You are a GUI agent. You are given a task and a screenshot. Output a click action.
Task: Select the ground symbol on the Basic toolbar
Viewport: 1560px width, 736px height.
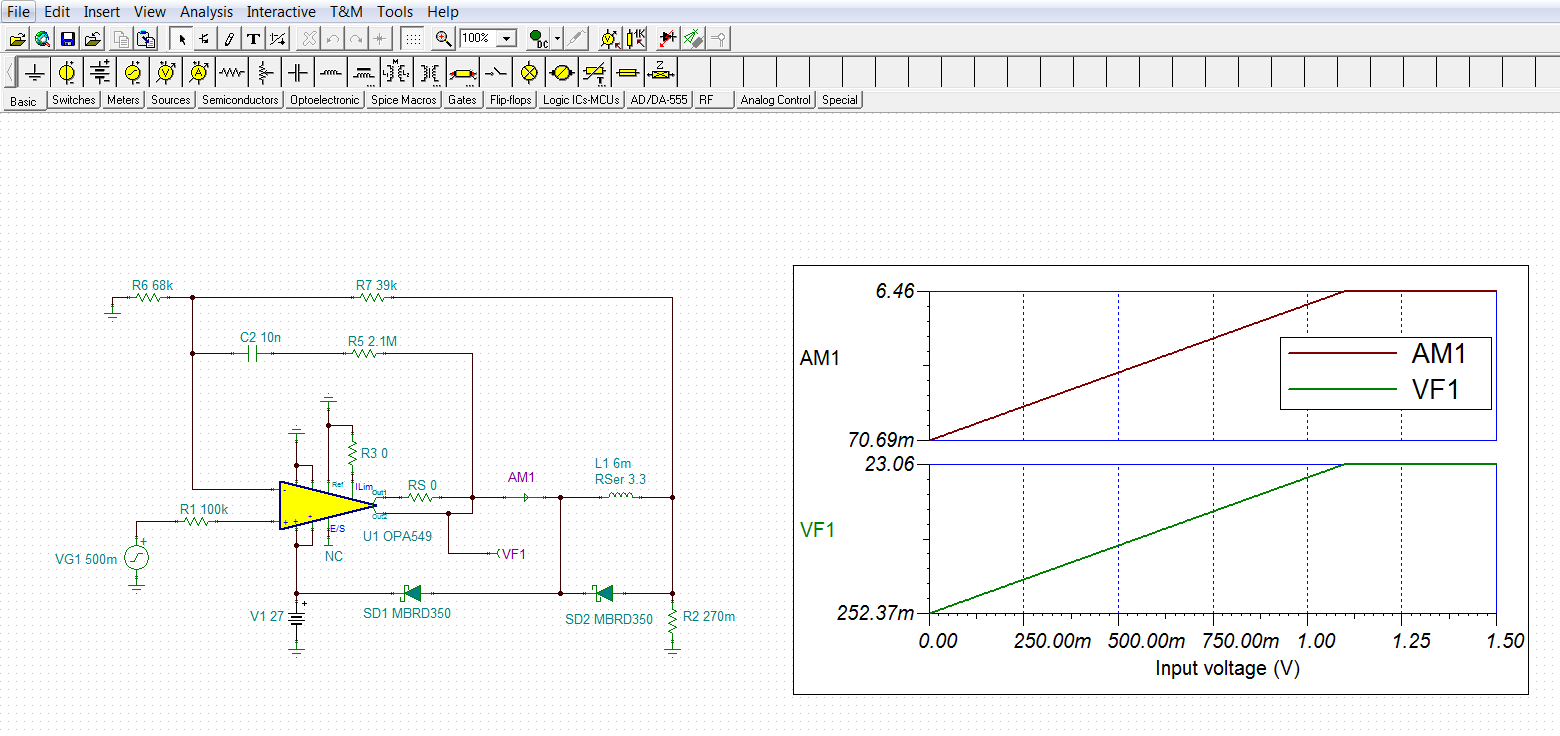tap(34, 72)
